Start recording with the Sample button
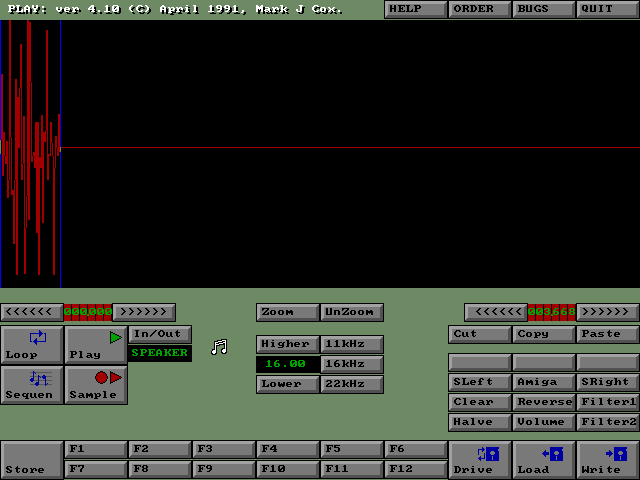Viewport: 640px width, 480px height. [x=96, y=384]
